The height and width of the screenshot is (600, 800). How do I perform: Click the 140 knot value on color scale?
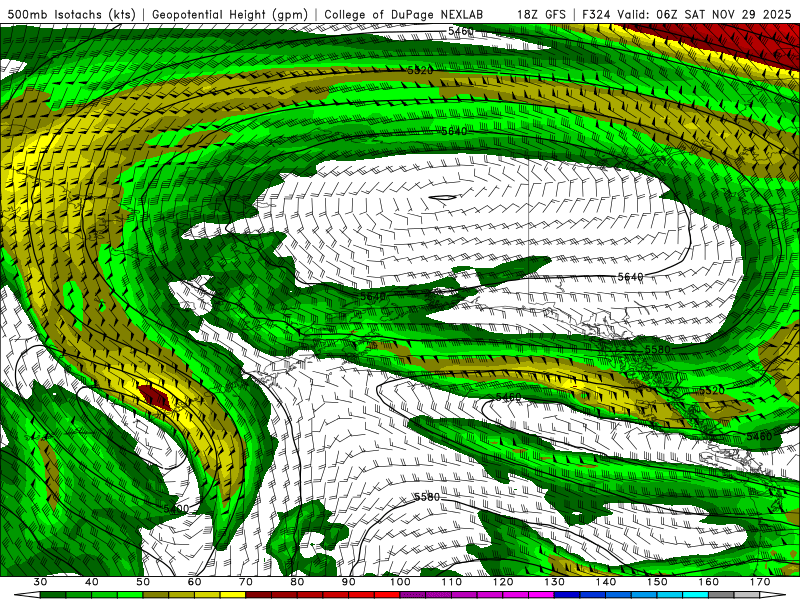pyautogui.click(x=606, y=582)
